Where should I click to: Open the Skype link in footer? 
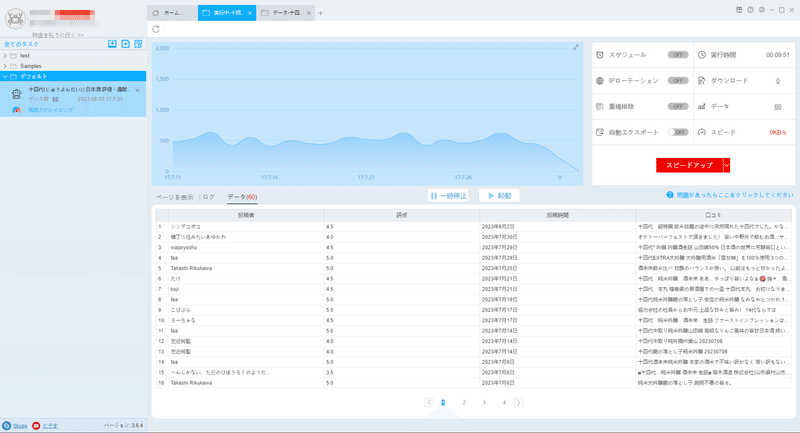click(20, 426)
